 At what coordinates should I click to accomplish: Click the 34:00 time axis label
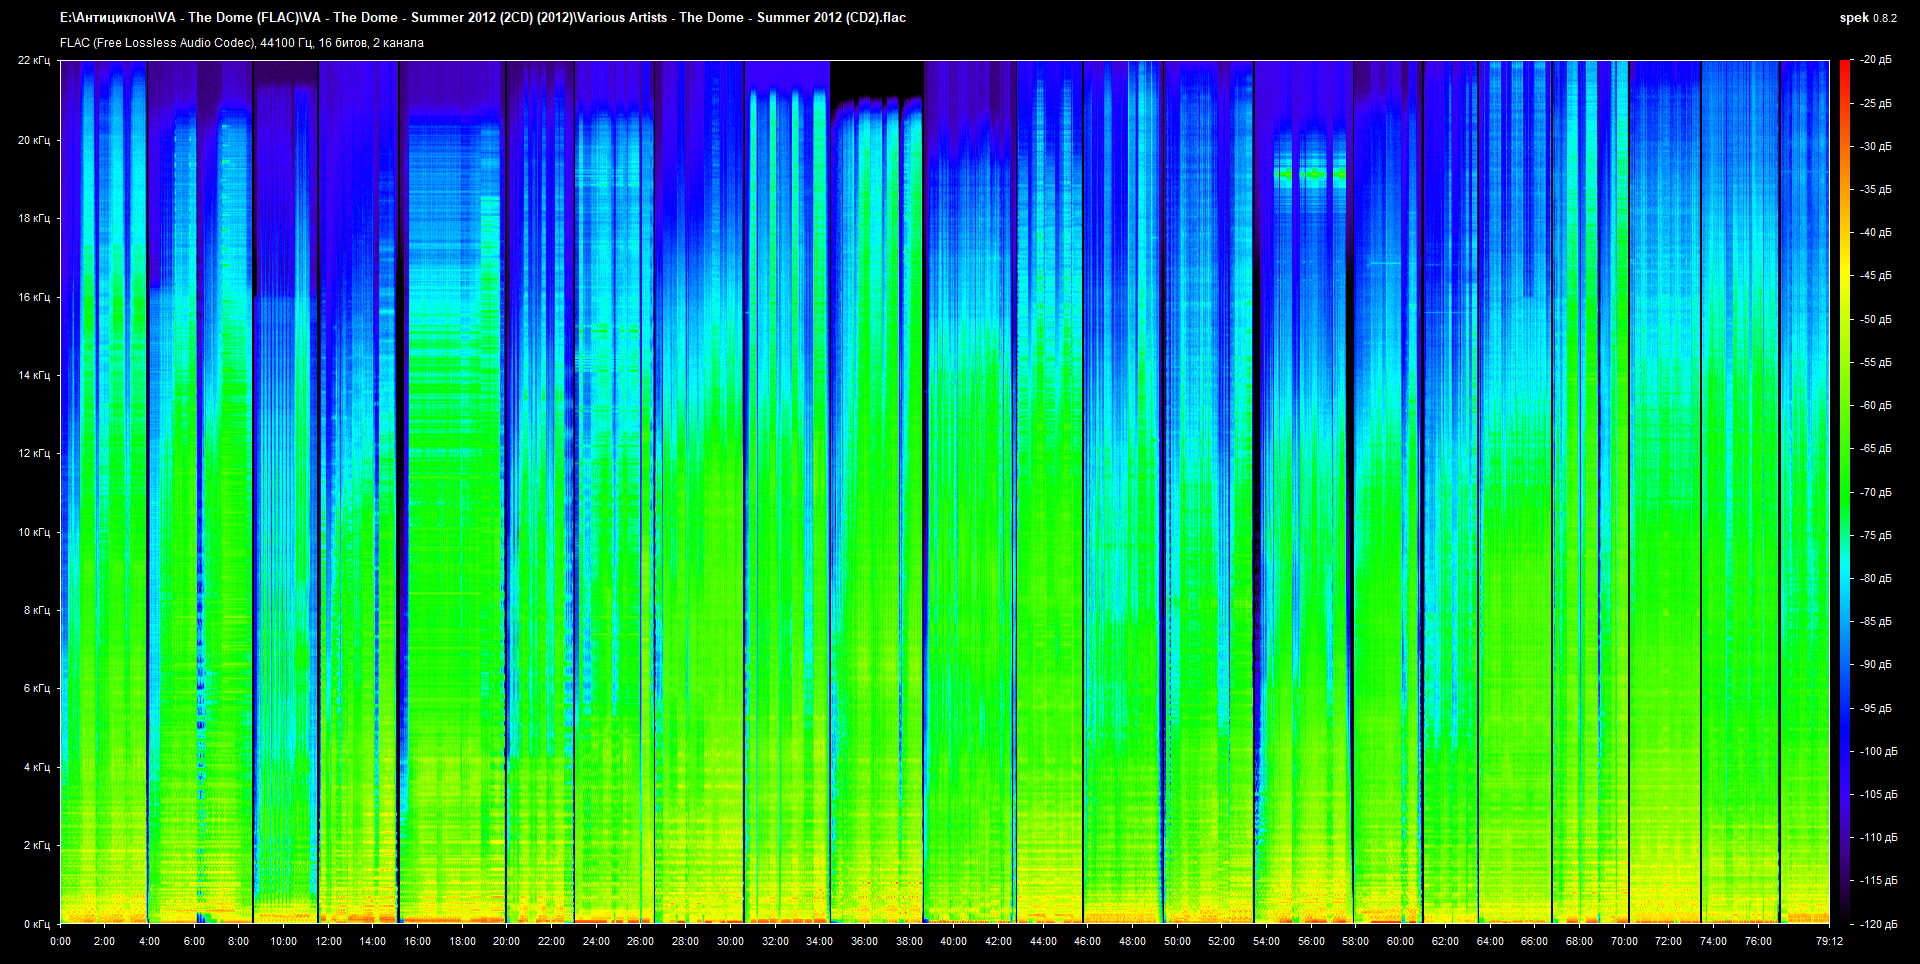819,941
